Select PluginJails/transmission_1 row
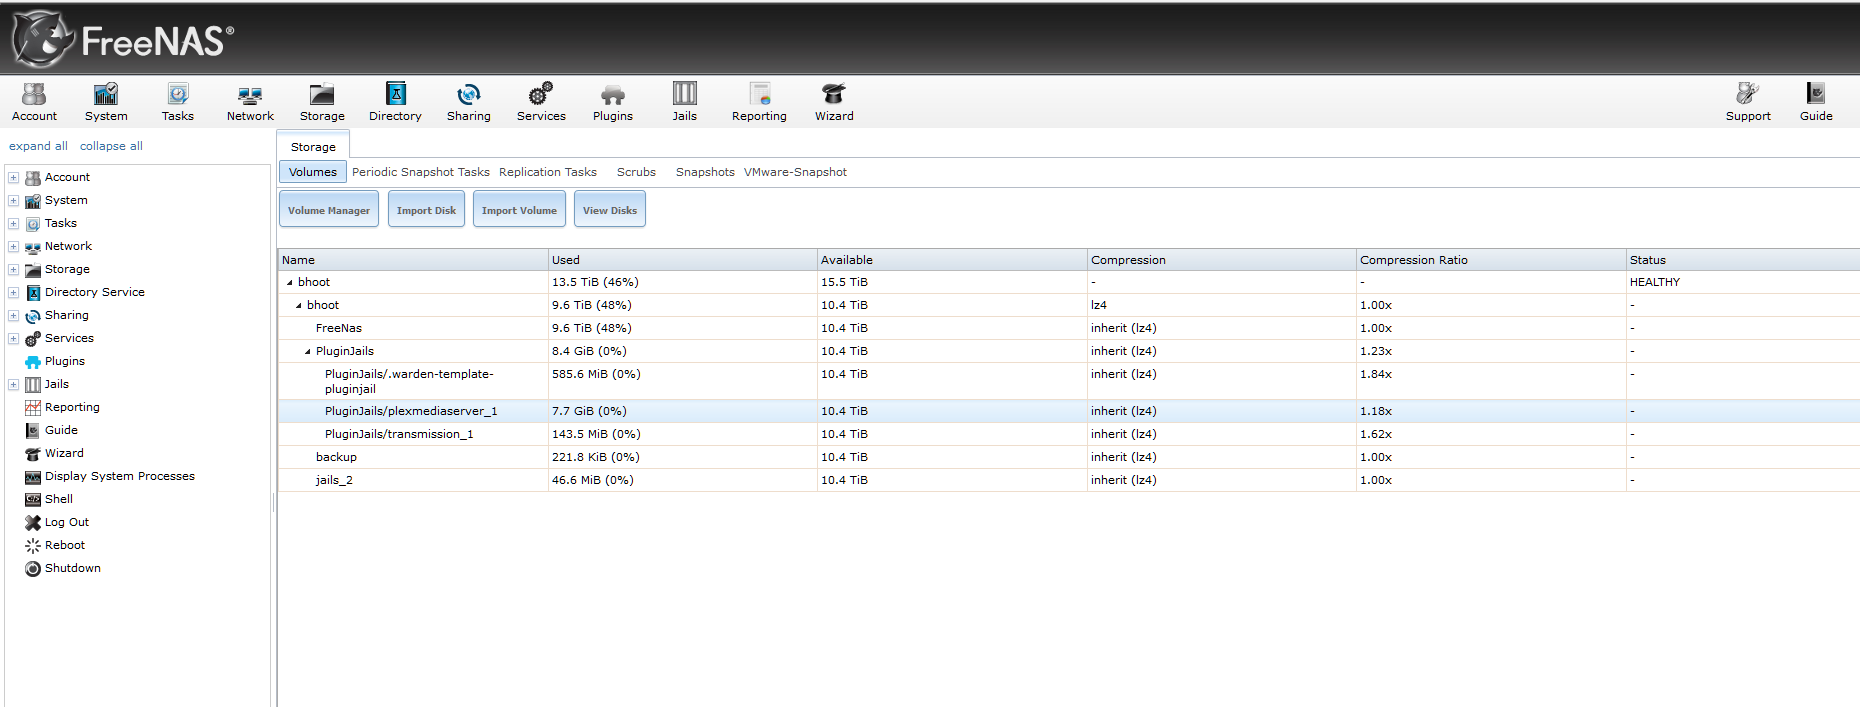This screenshot has width=1860, height=707. click(1069, 434)
